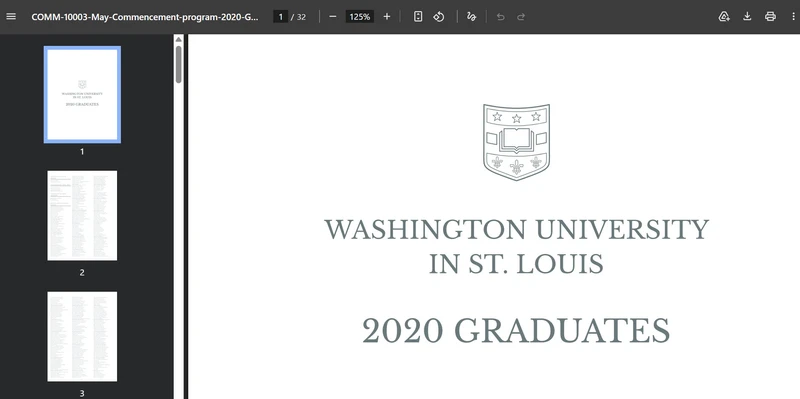Click the zoom out minus icon

(333, 16)
